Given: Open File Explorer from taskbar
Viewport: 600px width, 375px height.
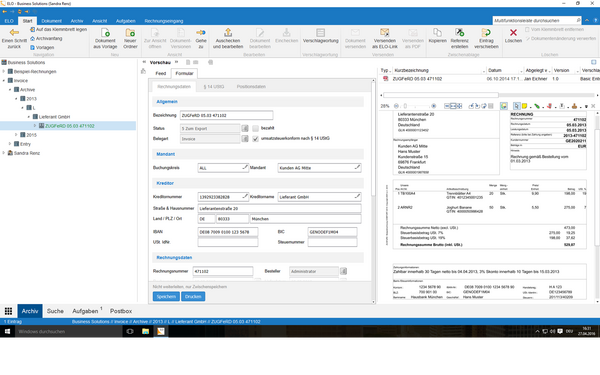Looking at the screenshot, I should [145, 331].
